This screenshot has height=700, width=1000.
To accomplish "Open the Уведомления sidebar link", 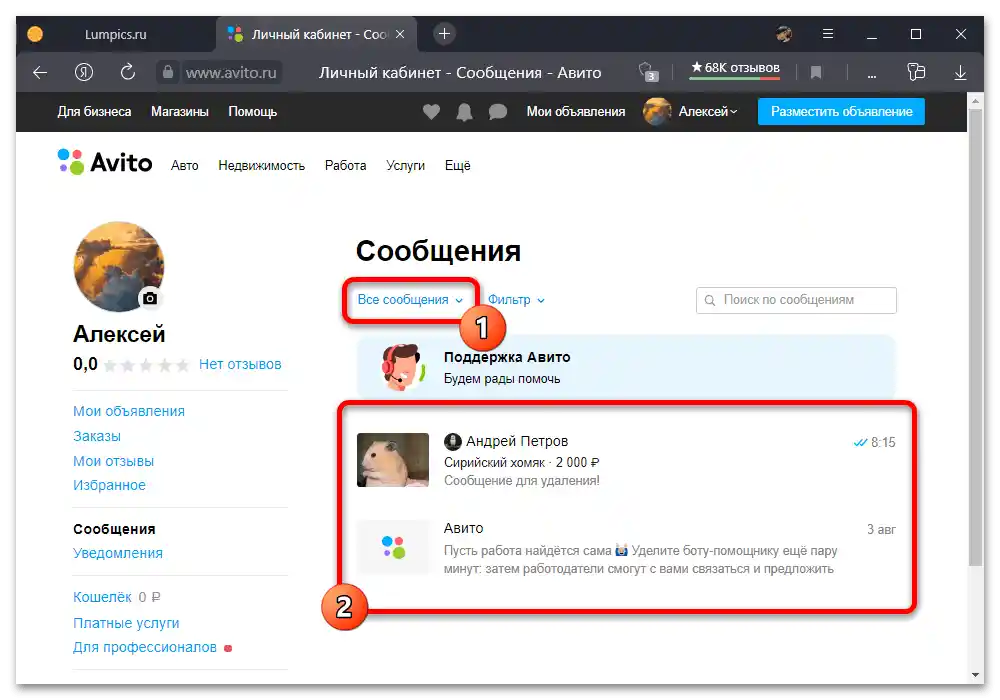I will pos(117,553).
